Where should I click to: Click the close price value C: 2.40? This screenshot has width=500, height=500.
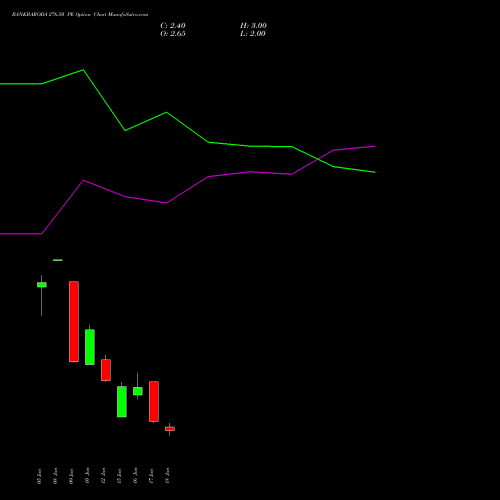[x=173, y=26]
